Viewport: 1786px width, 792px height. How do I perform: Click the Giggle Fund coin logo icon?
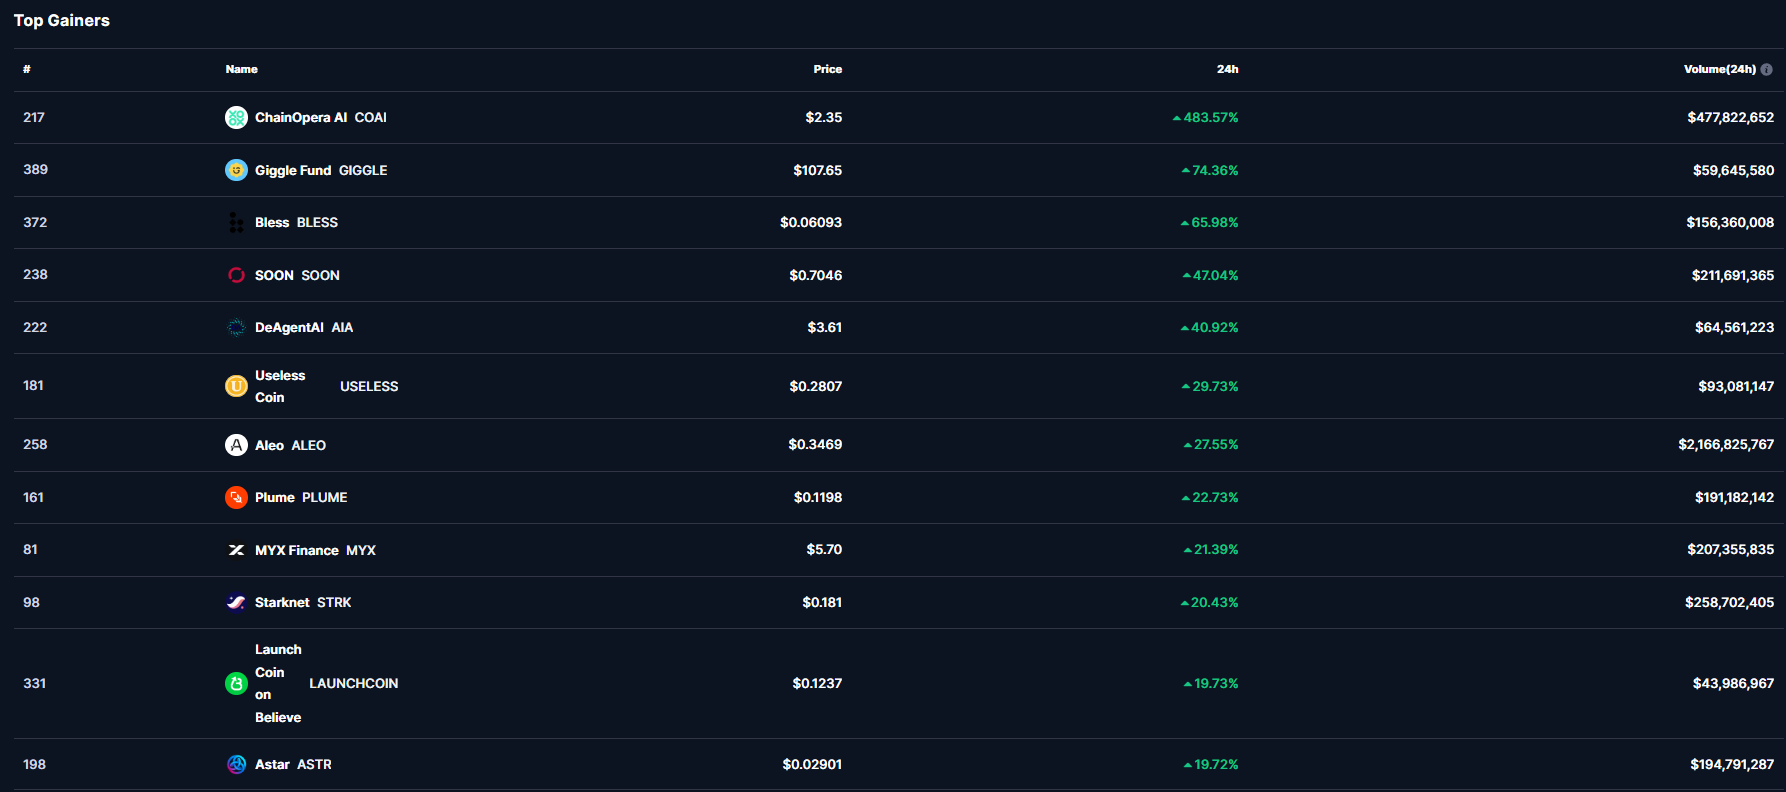click(x=236, y=170)
